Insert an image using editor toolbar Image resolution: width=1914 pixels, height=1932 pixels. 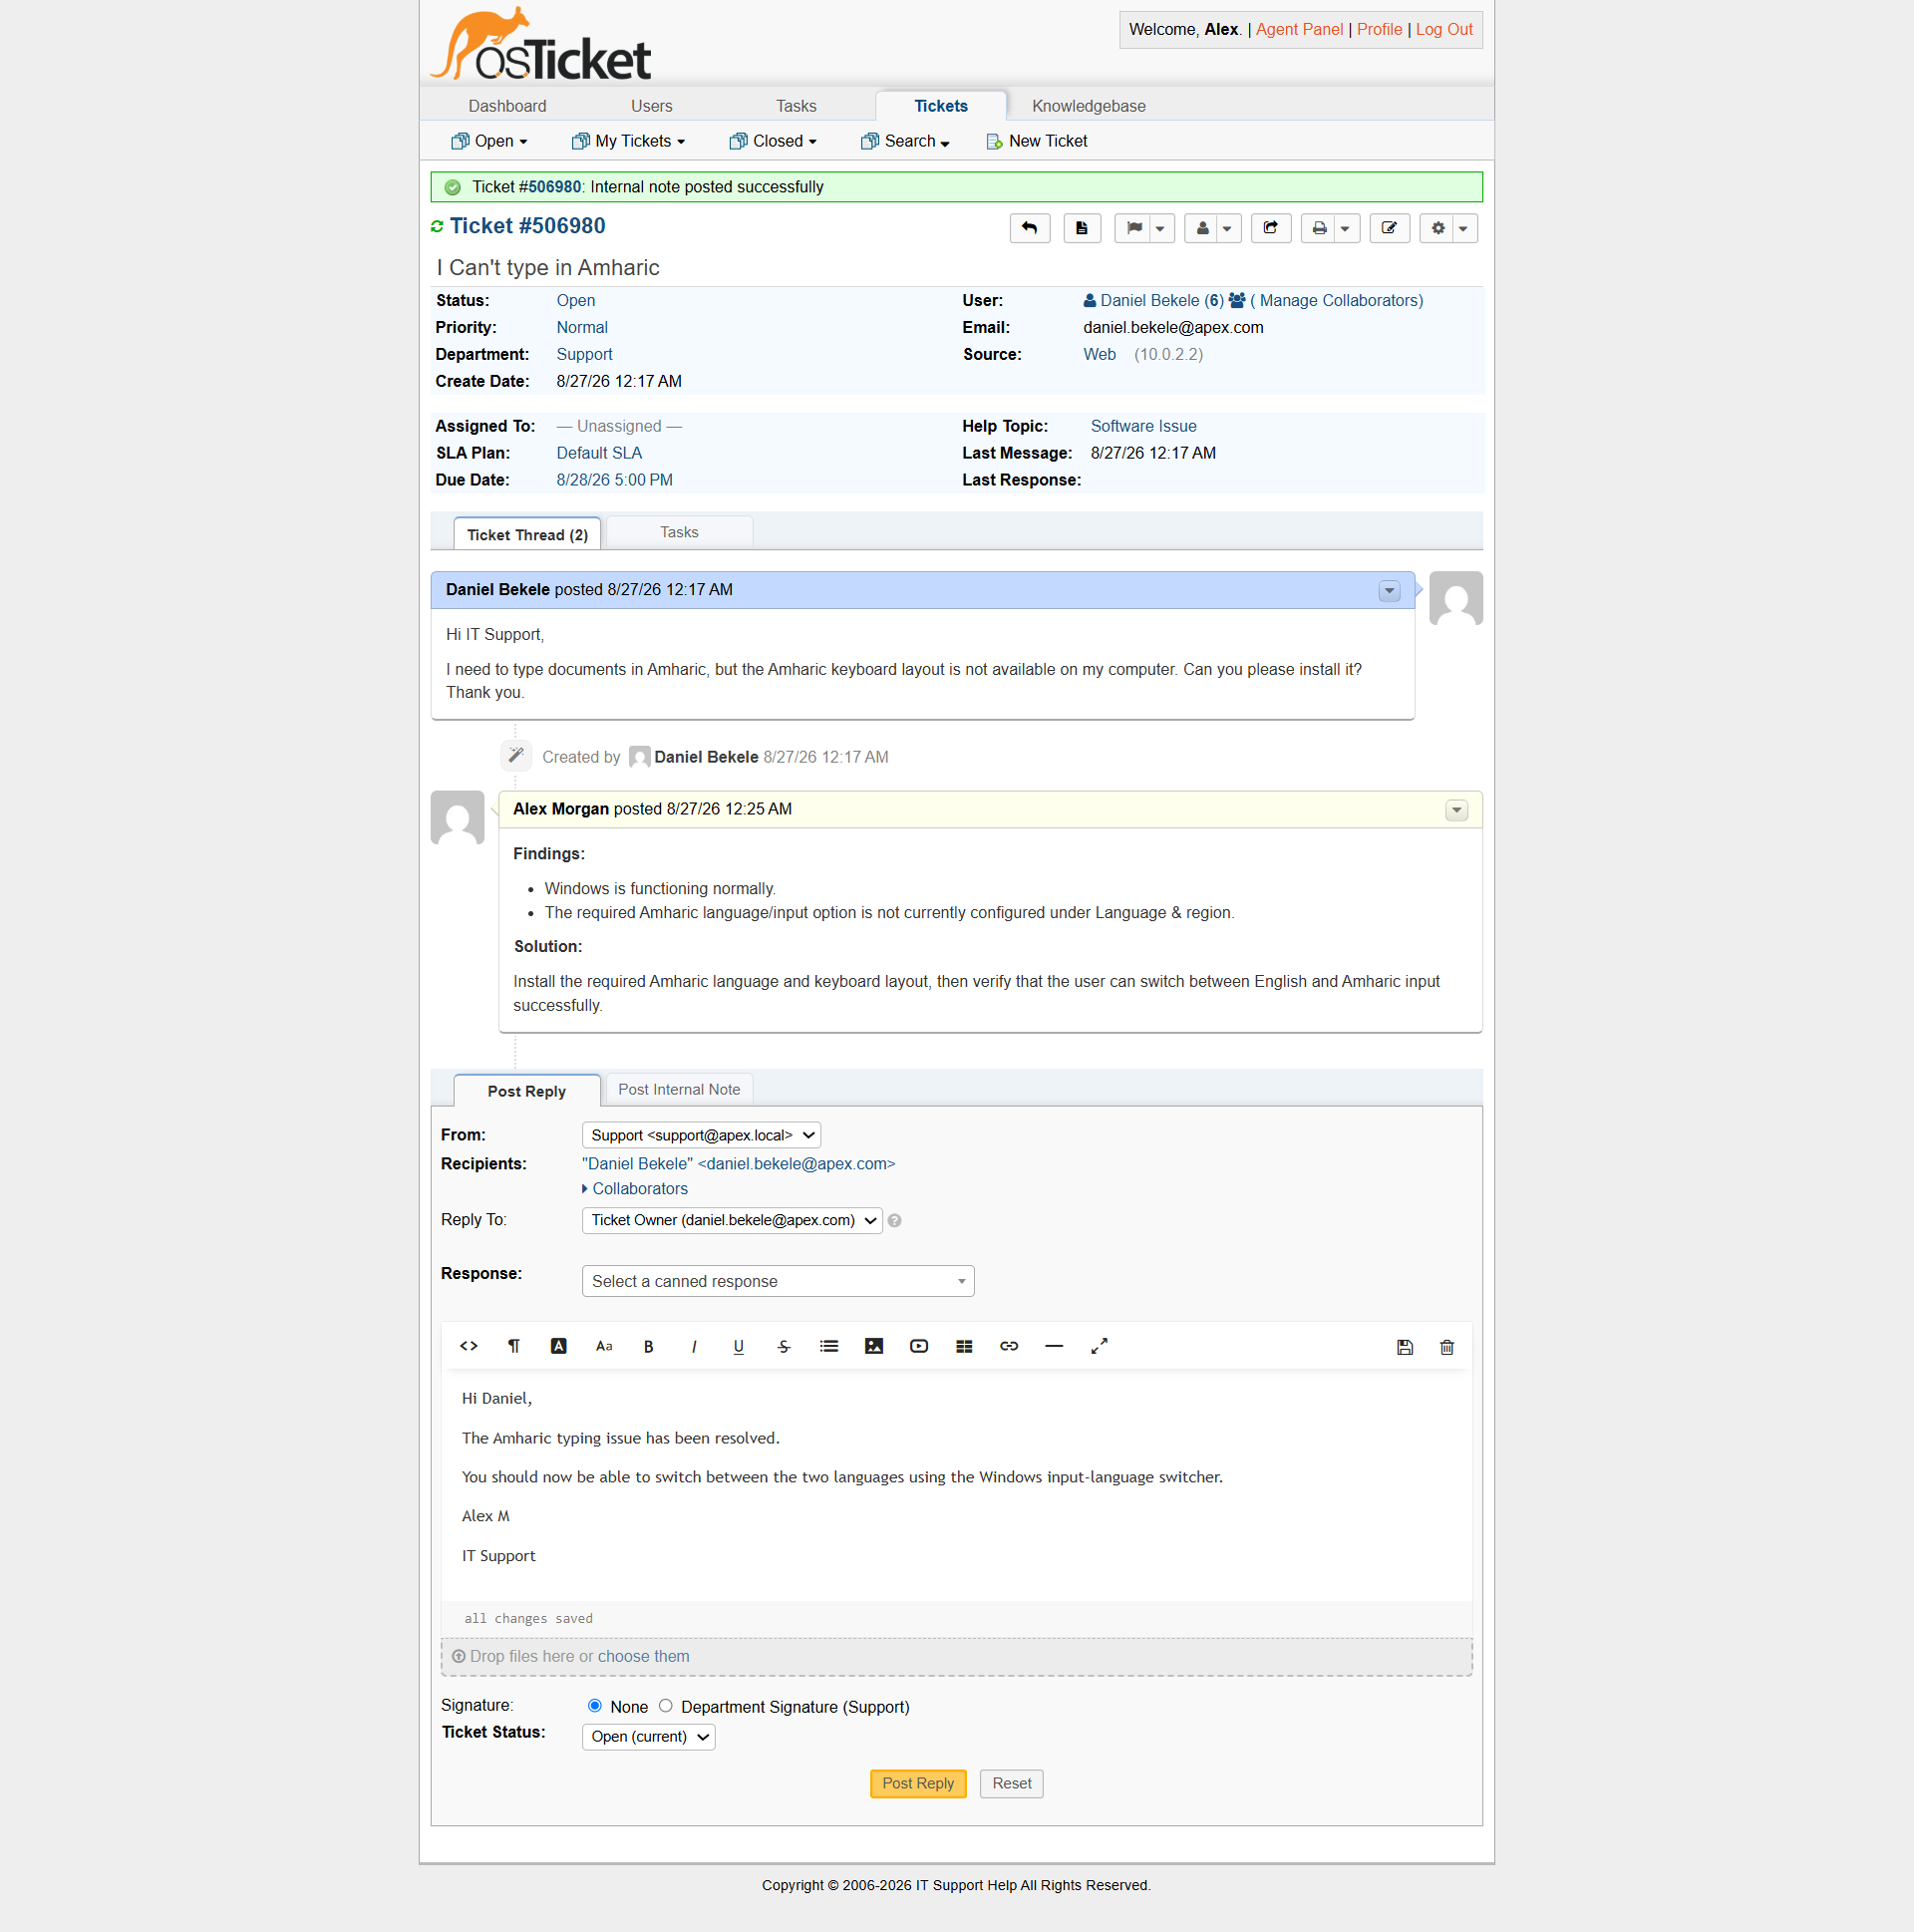[x=874, y=1346]
